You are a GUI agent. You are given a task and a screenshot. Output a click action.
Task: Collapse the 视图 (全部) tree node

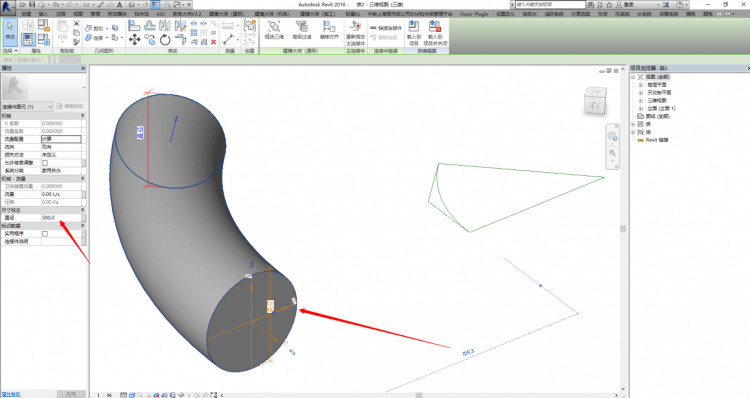(x=633, y=77)
